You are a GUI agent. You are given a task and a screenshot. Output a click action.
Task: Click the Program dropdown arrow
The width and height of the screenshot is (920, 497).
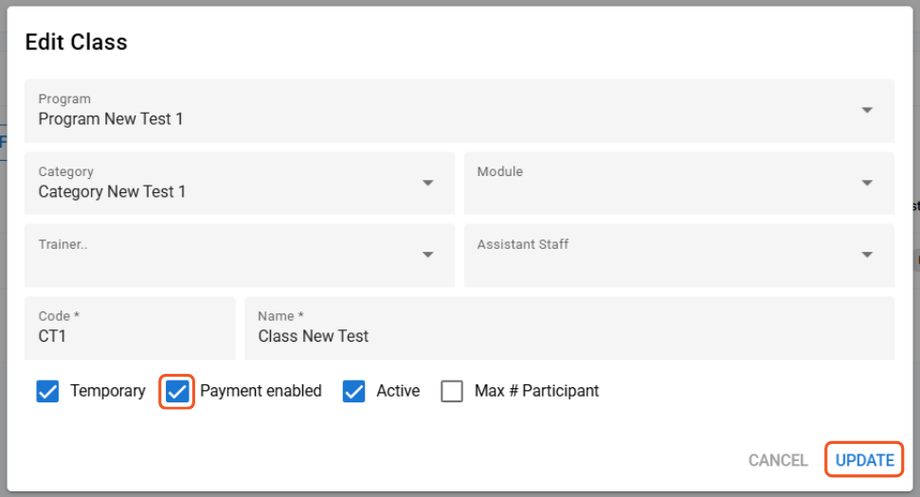tap(867, 110)
